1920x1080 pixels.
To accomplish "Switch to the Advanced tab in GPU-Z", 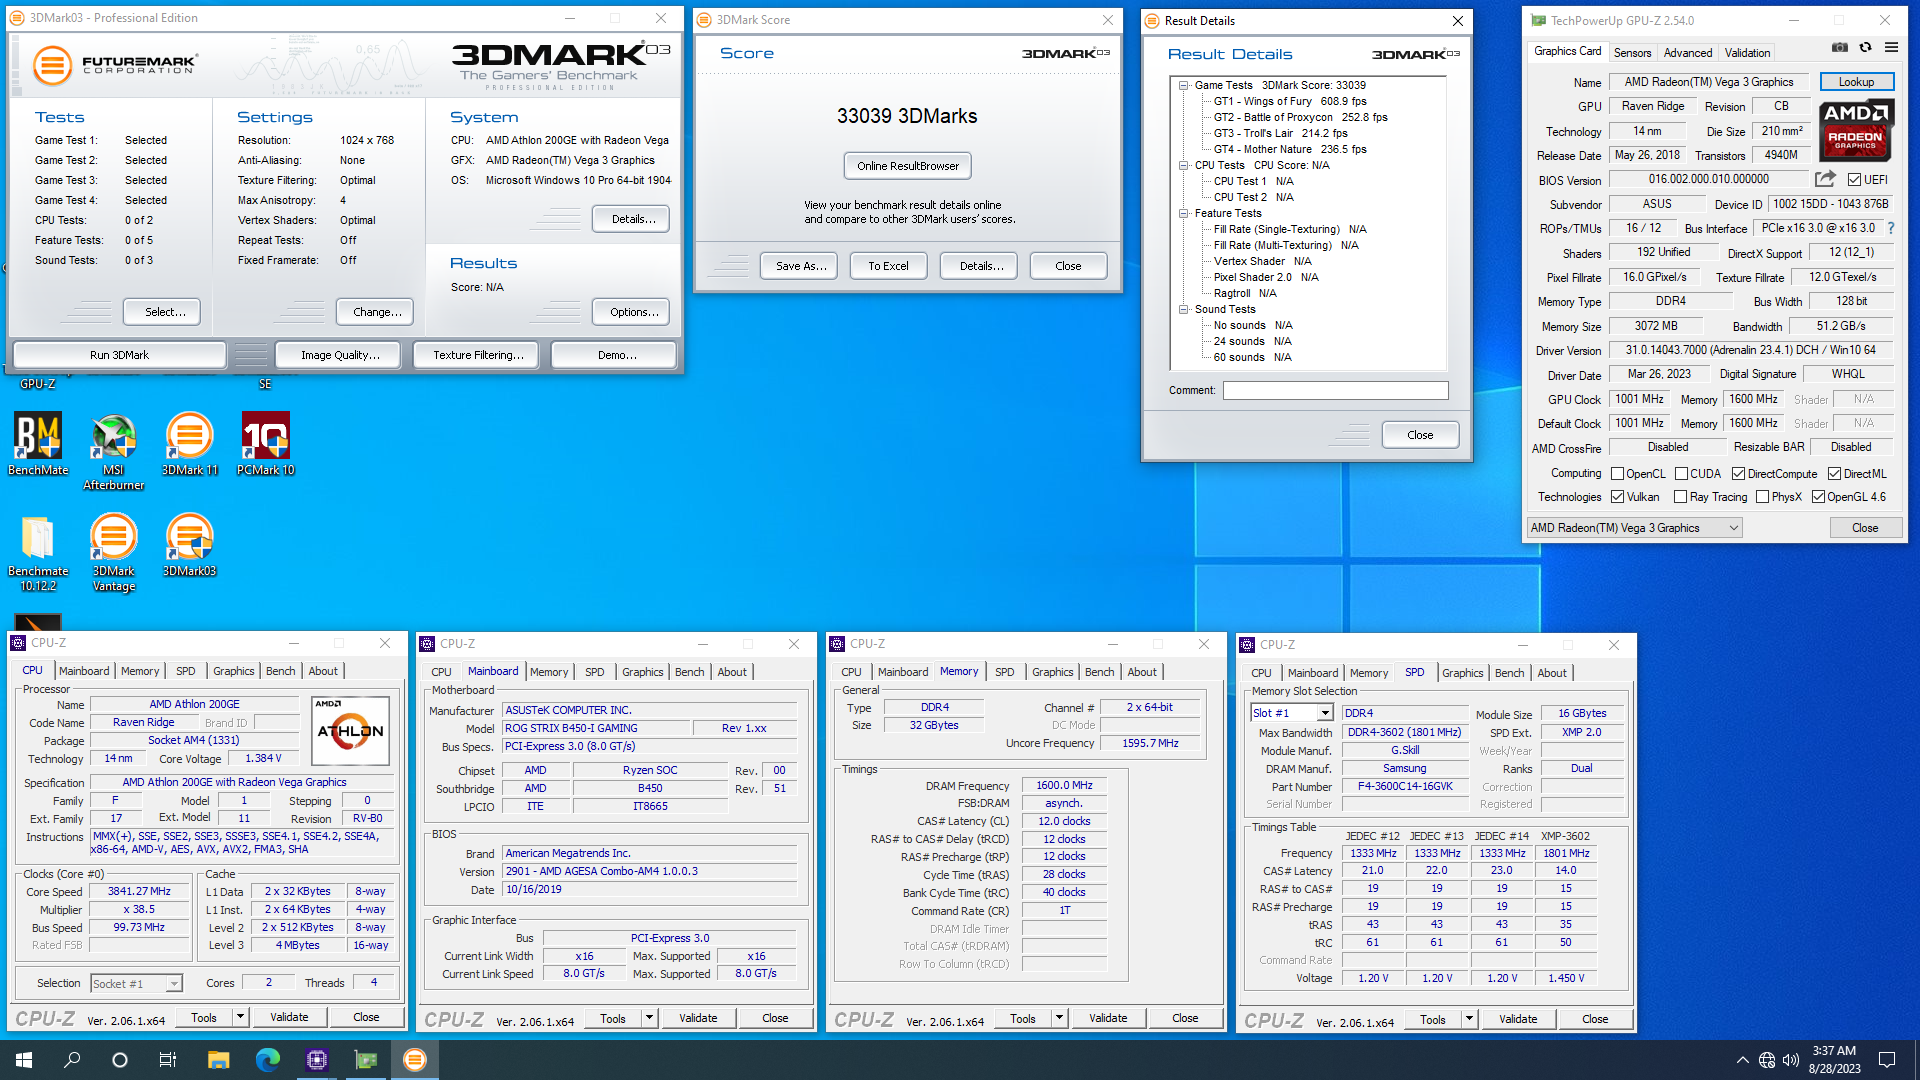I will coord(1688,52).
